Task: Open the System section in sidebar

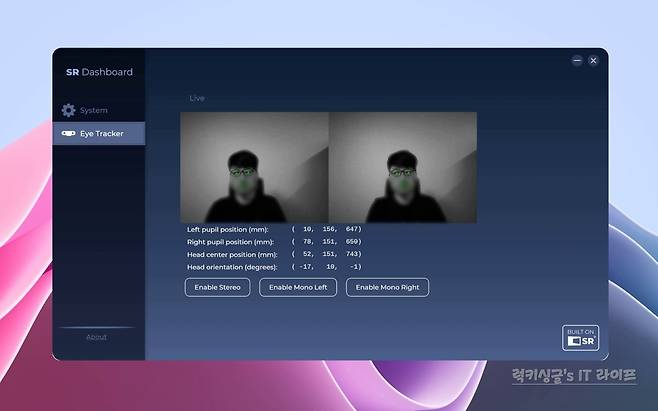Action: (99, 110)
